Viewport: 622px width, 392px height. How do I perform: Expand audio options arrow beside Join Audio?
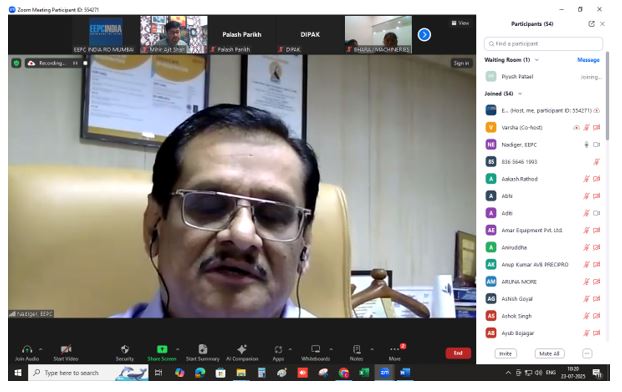coord(40,349)
